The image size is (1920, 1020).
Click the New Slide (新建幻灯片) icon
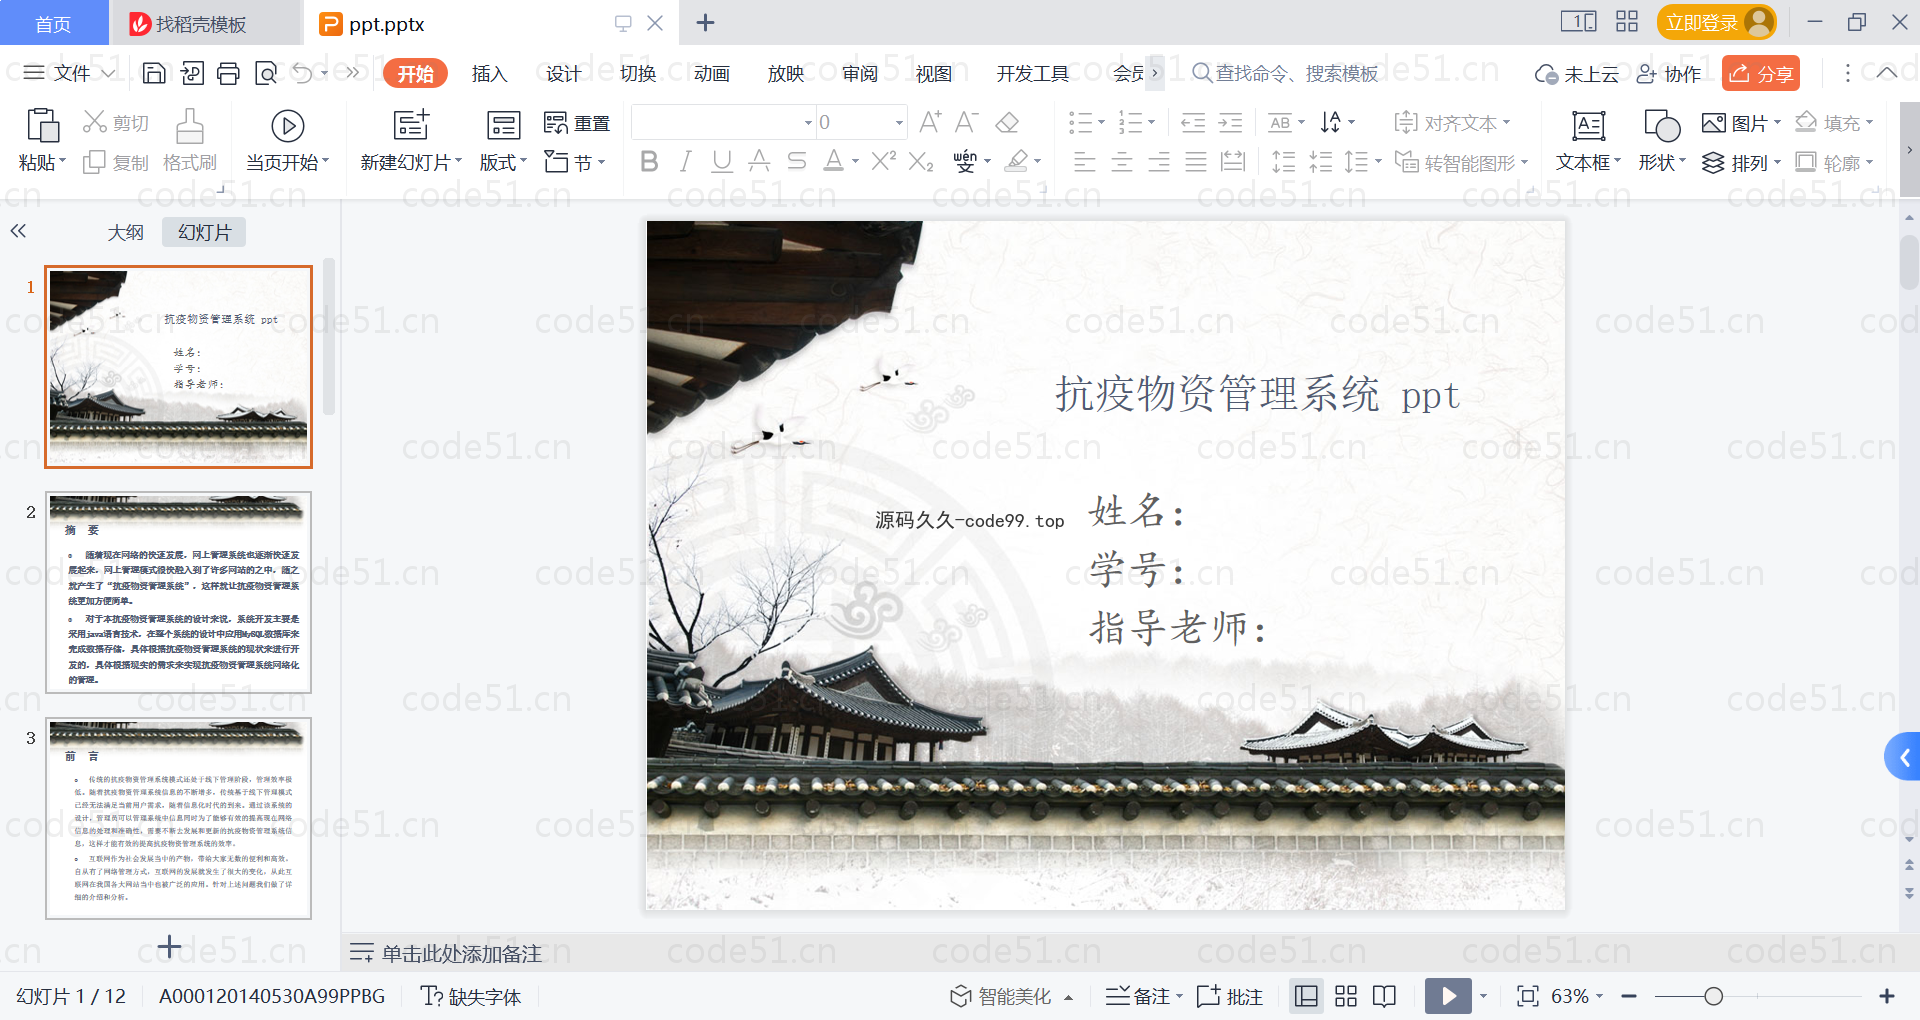point(411,125)
